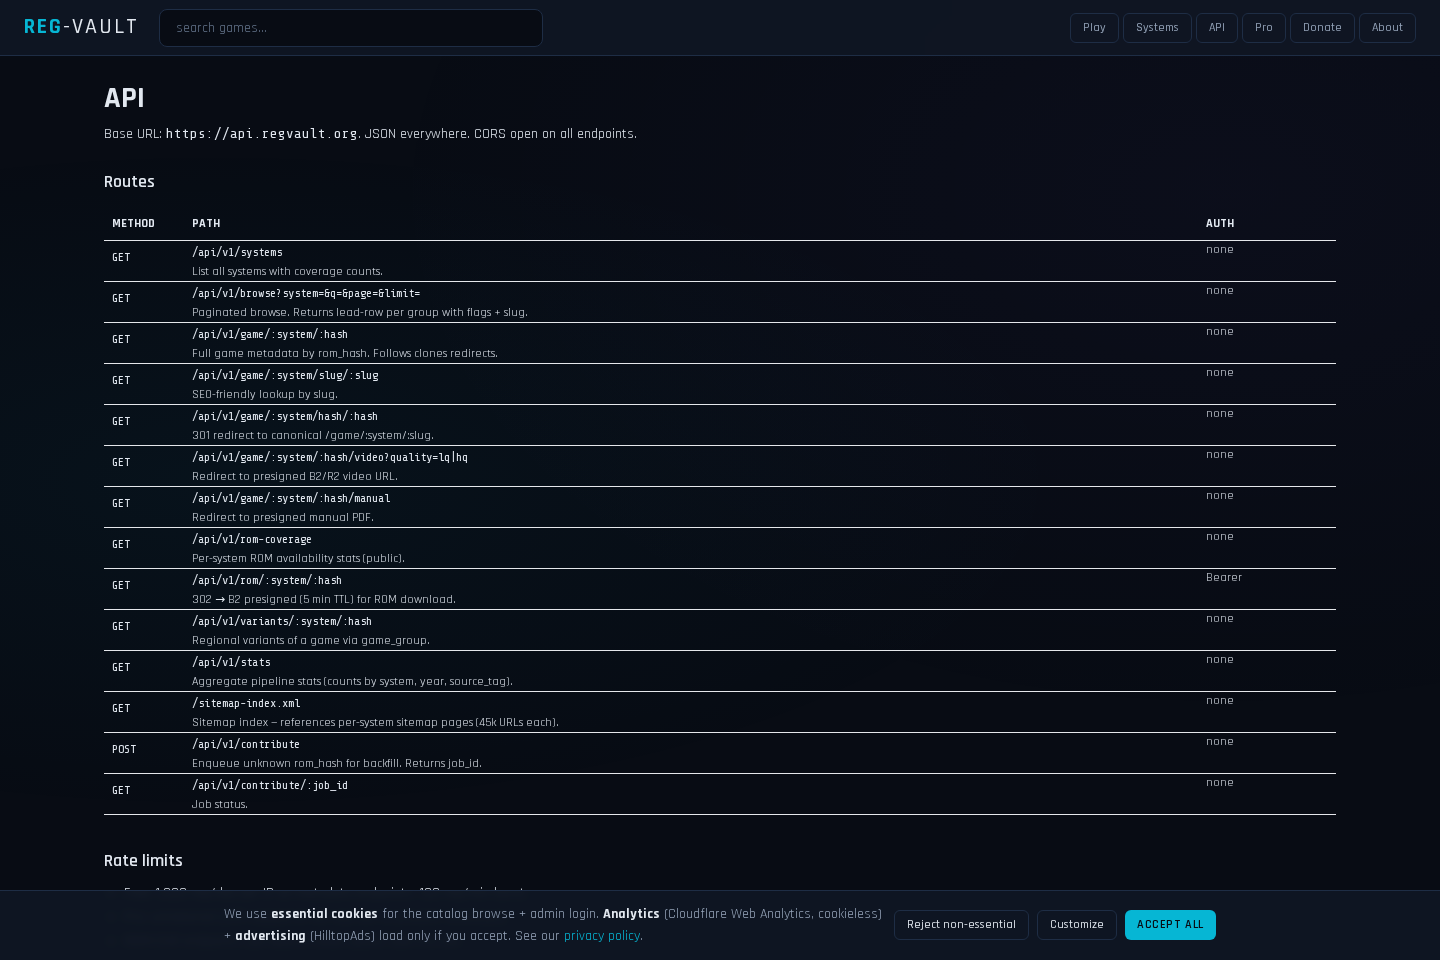Select path /api/v1/game/:system/slug/:slug
Screen dimensions: 1440x960
[x=285, y=376]
